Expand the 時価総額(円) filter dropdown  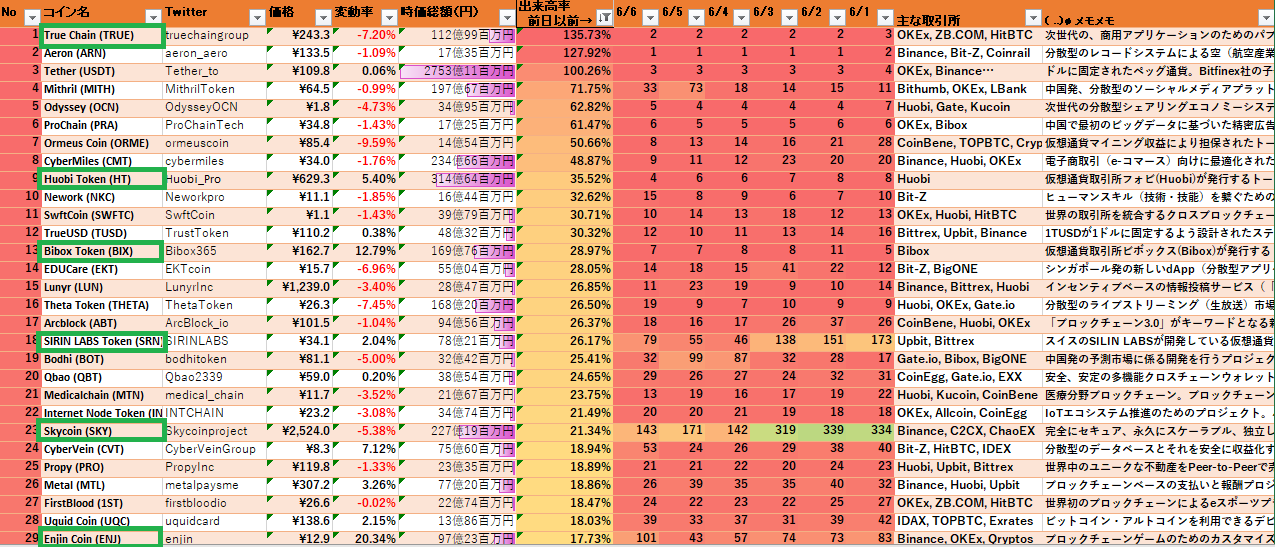click(x=507, y=17)
